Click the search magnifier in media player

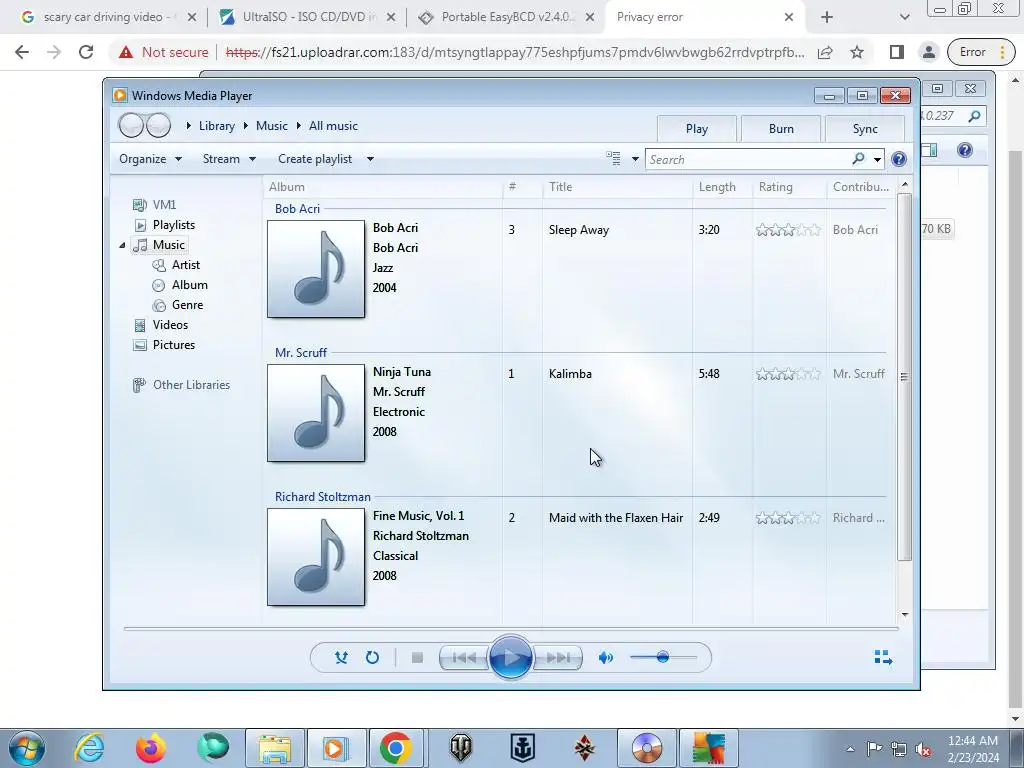click(x=858, y=159)
